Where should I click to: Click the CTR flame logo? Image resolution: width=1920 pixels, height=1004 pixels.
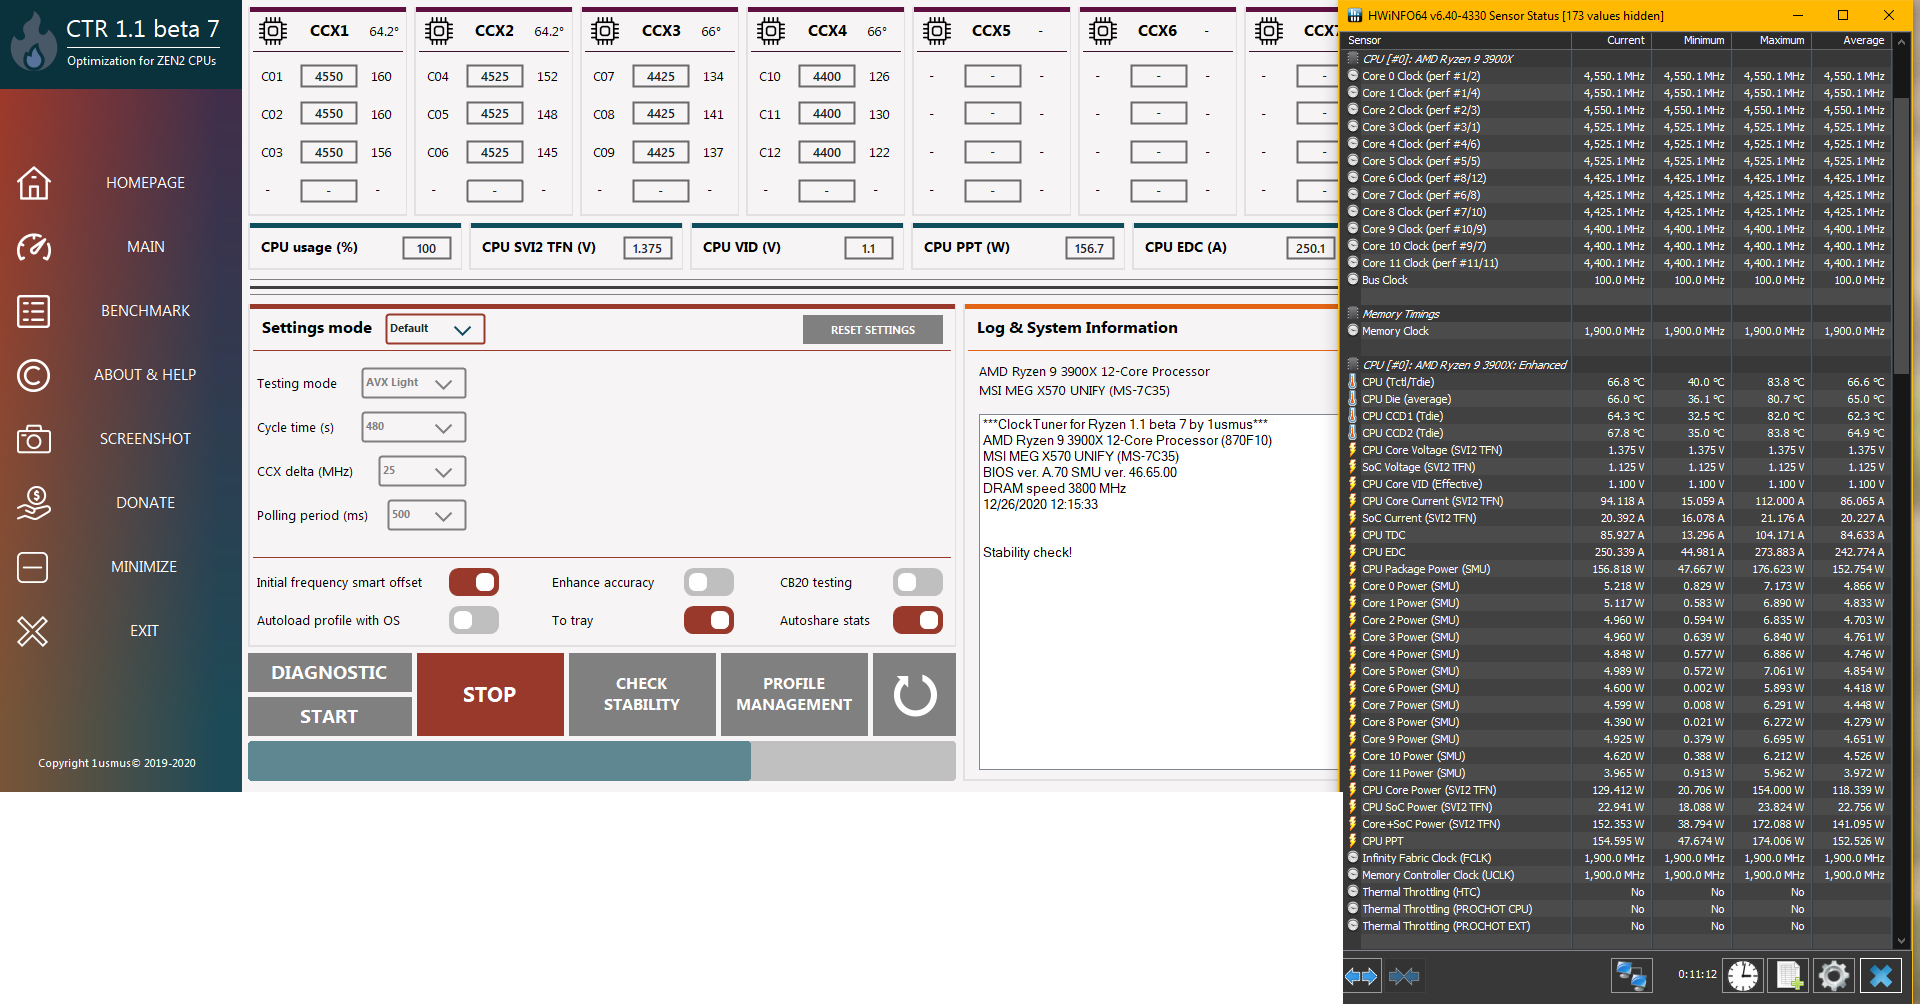pos(33,42)
